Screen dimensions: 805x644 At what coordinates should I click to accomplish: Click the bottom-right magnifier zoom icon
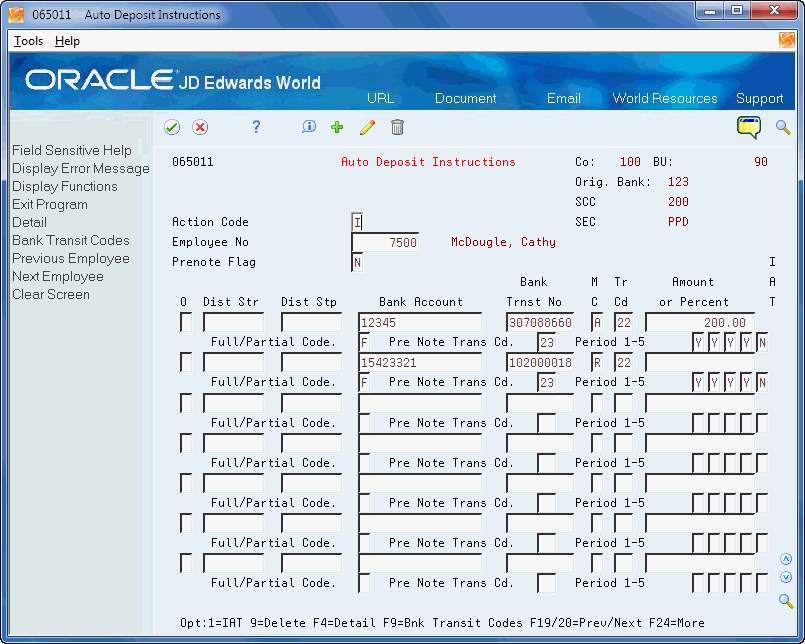click(786, 600)
